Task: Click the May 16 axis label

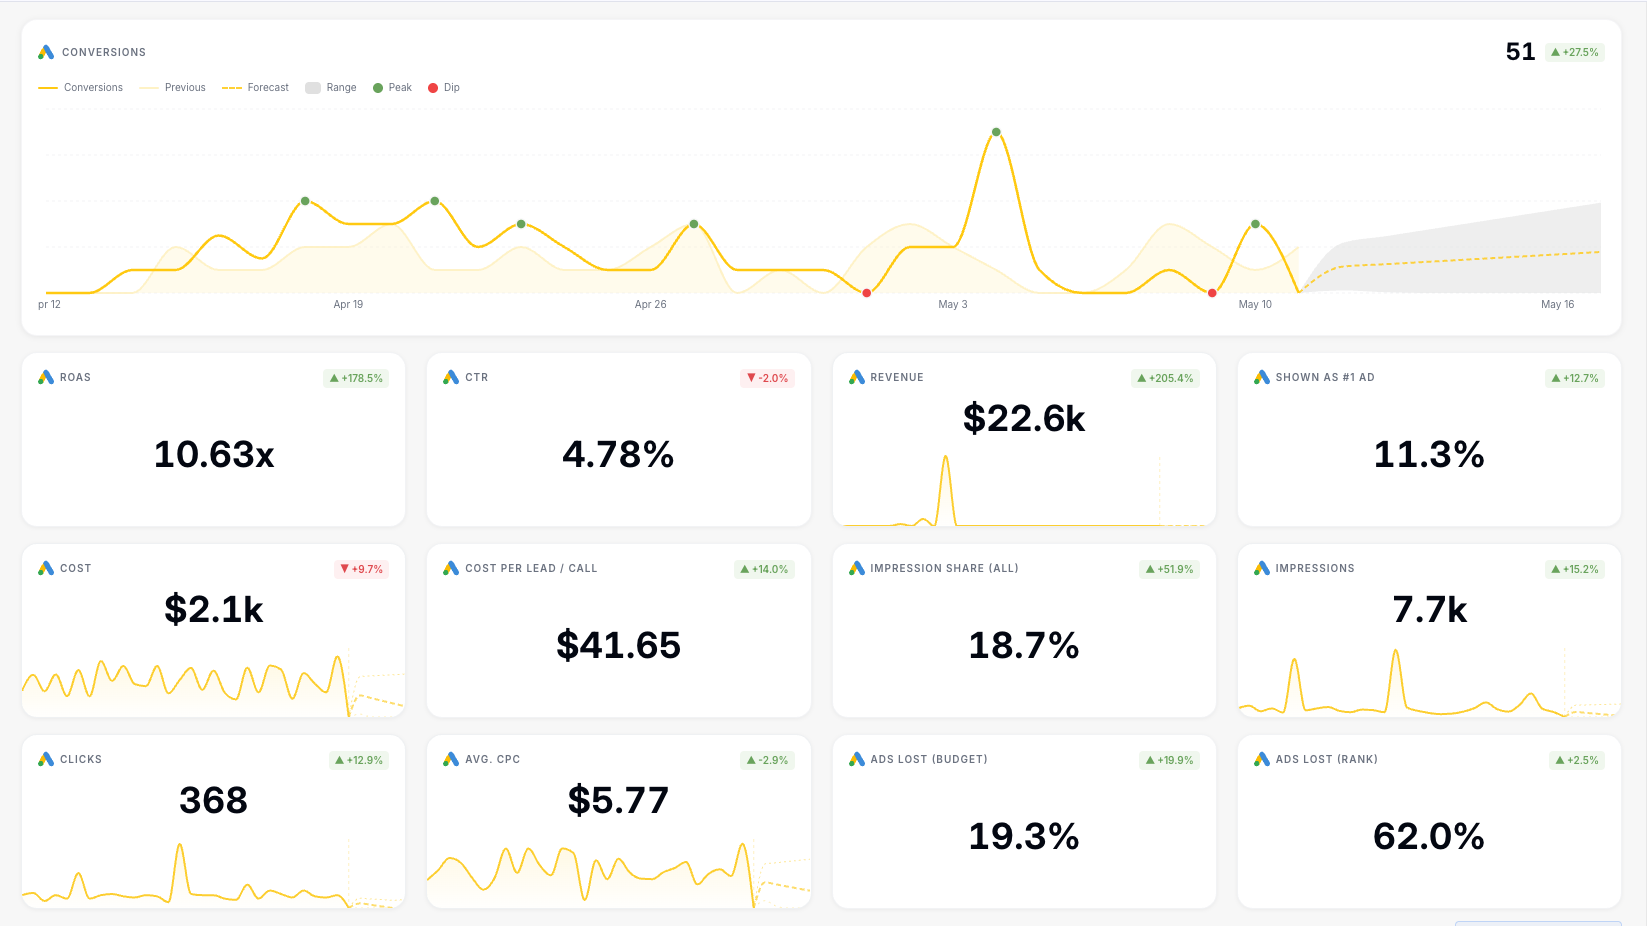Action: point(1557,304)
